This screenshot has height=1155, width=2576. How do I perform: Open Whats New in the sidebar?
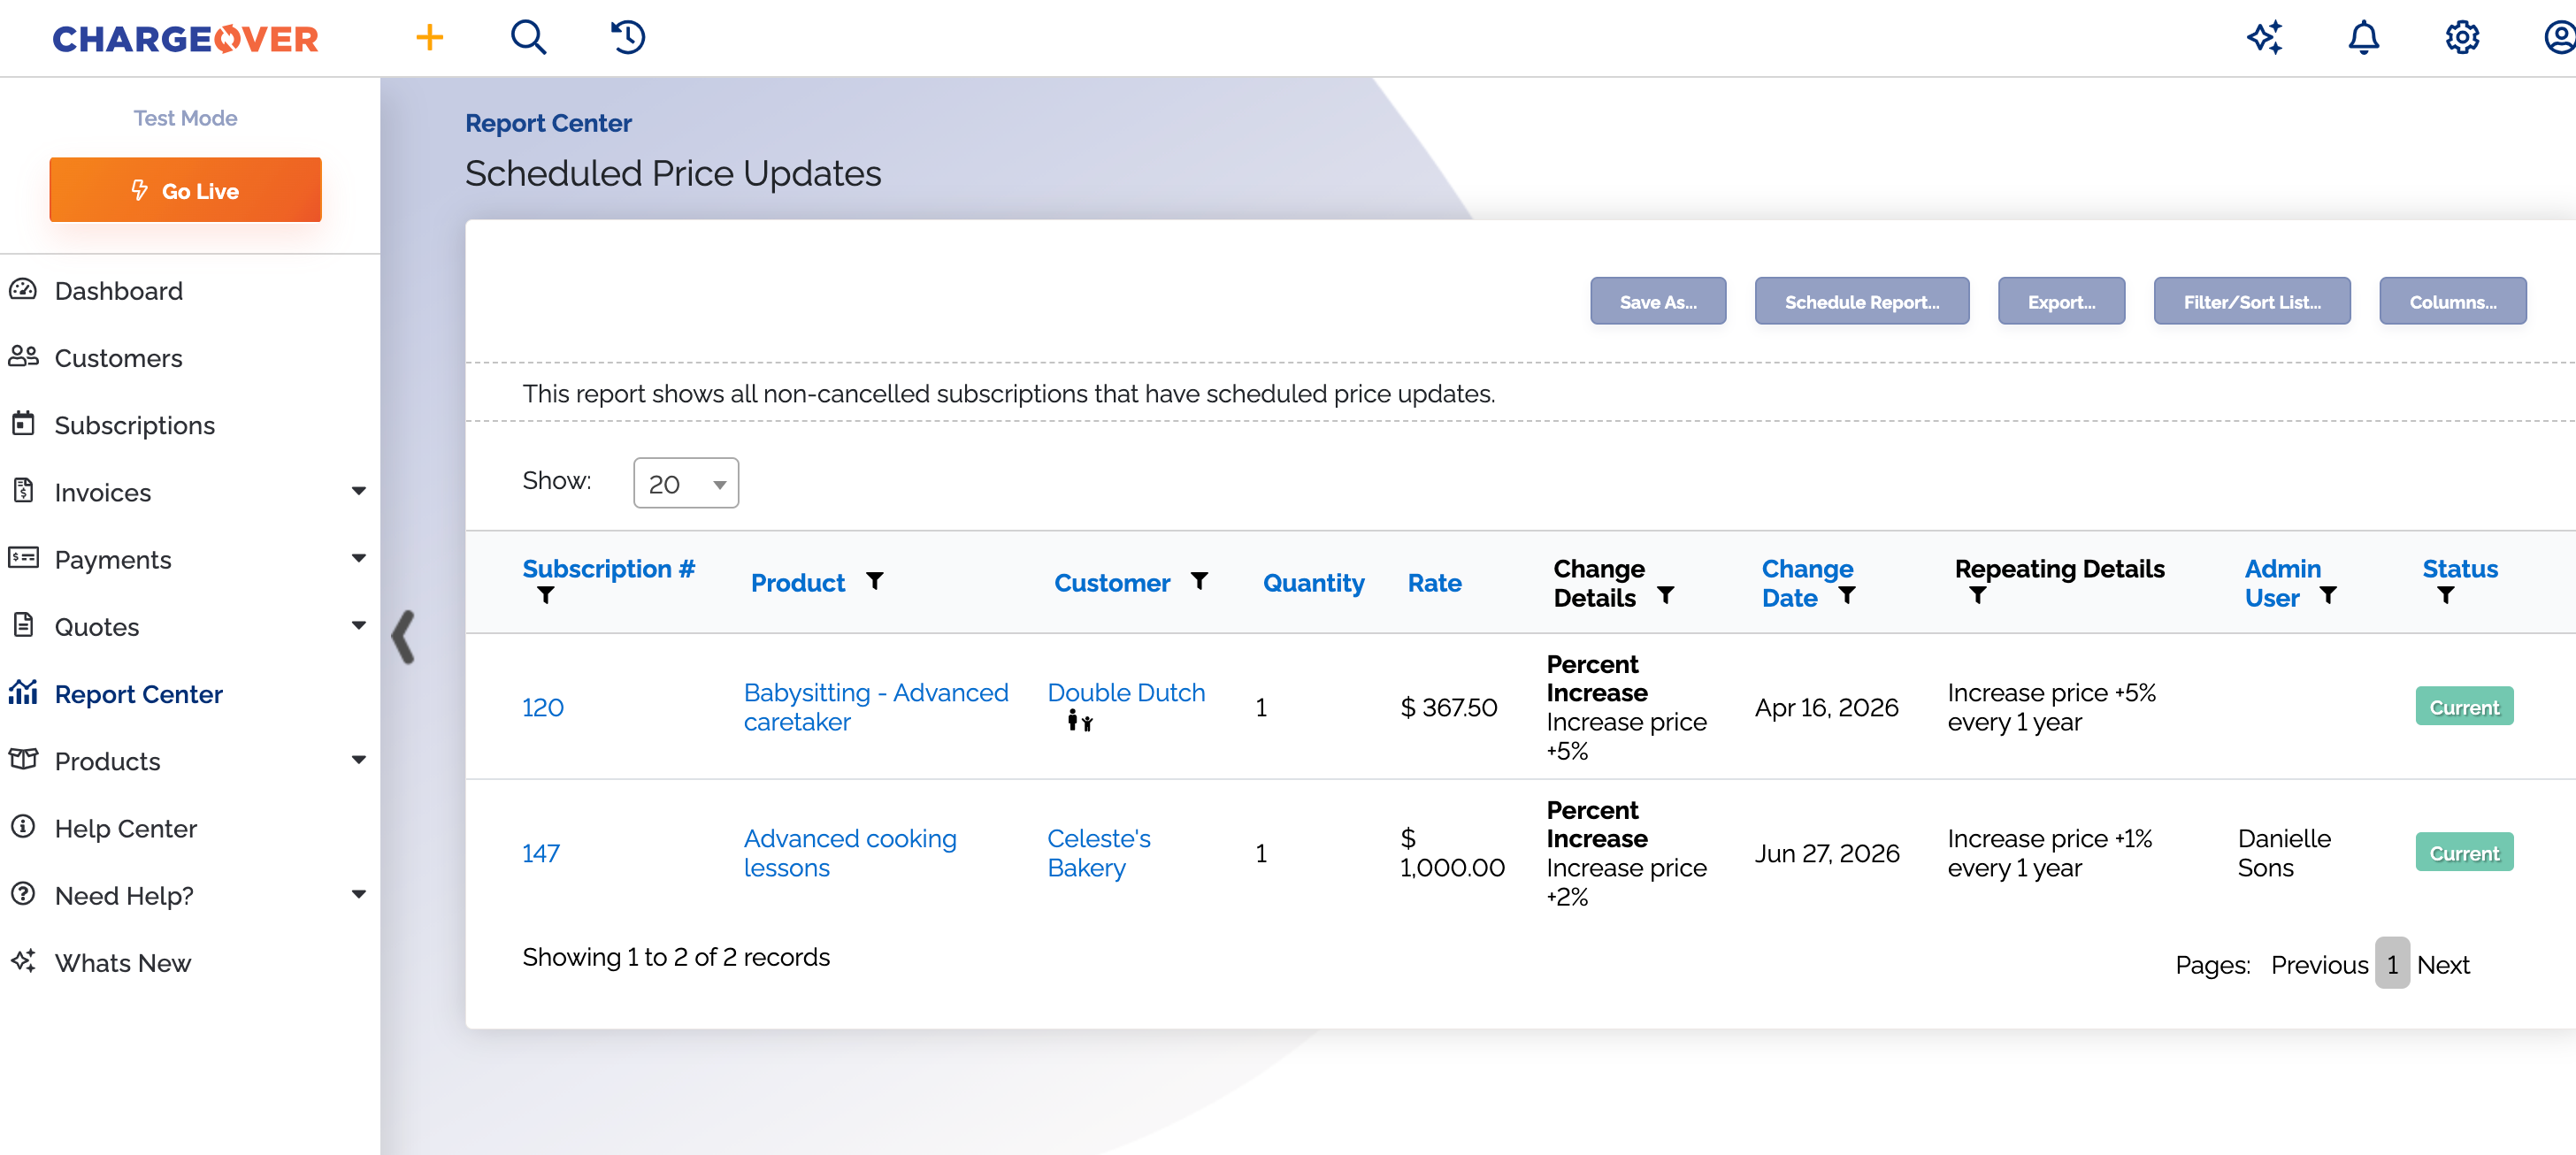pyautogui.click(x=122, y=963)
